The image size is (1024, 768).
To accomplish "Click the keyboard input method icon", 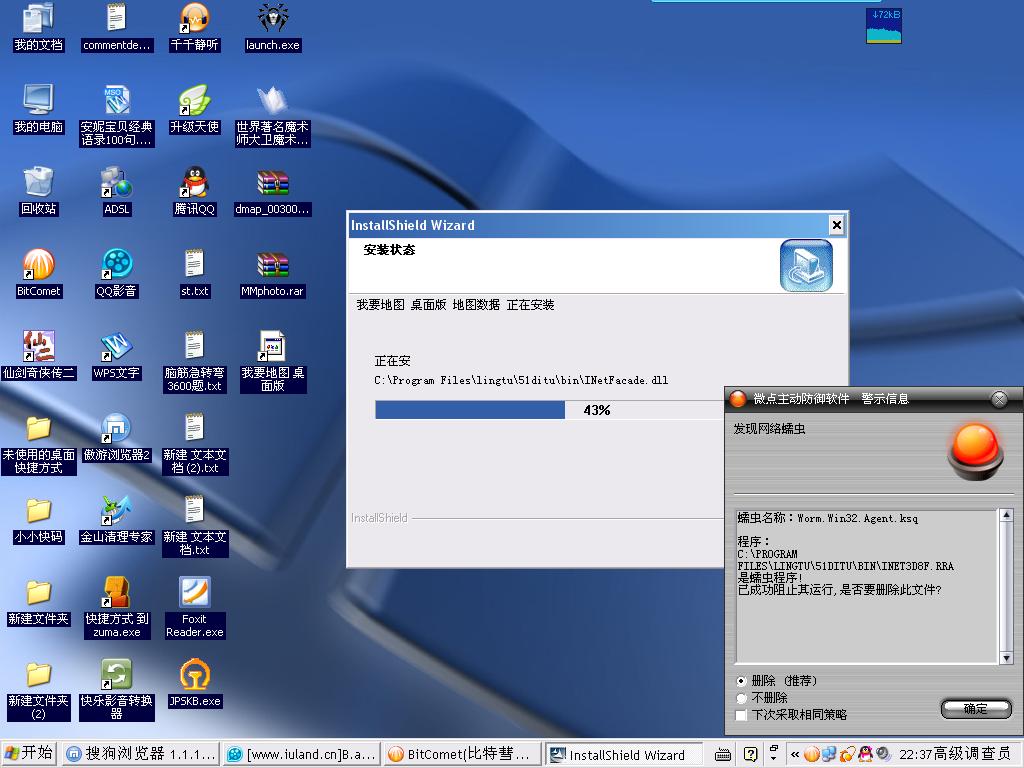I will tap(723, 755).
